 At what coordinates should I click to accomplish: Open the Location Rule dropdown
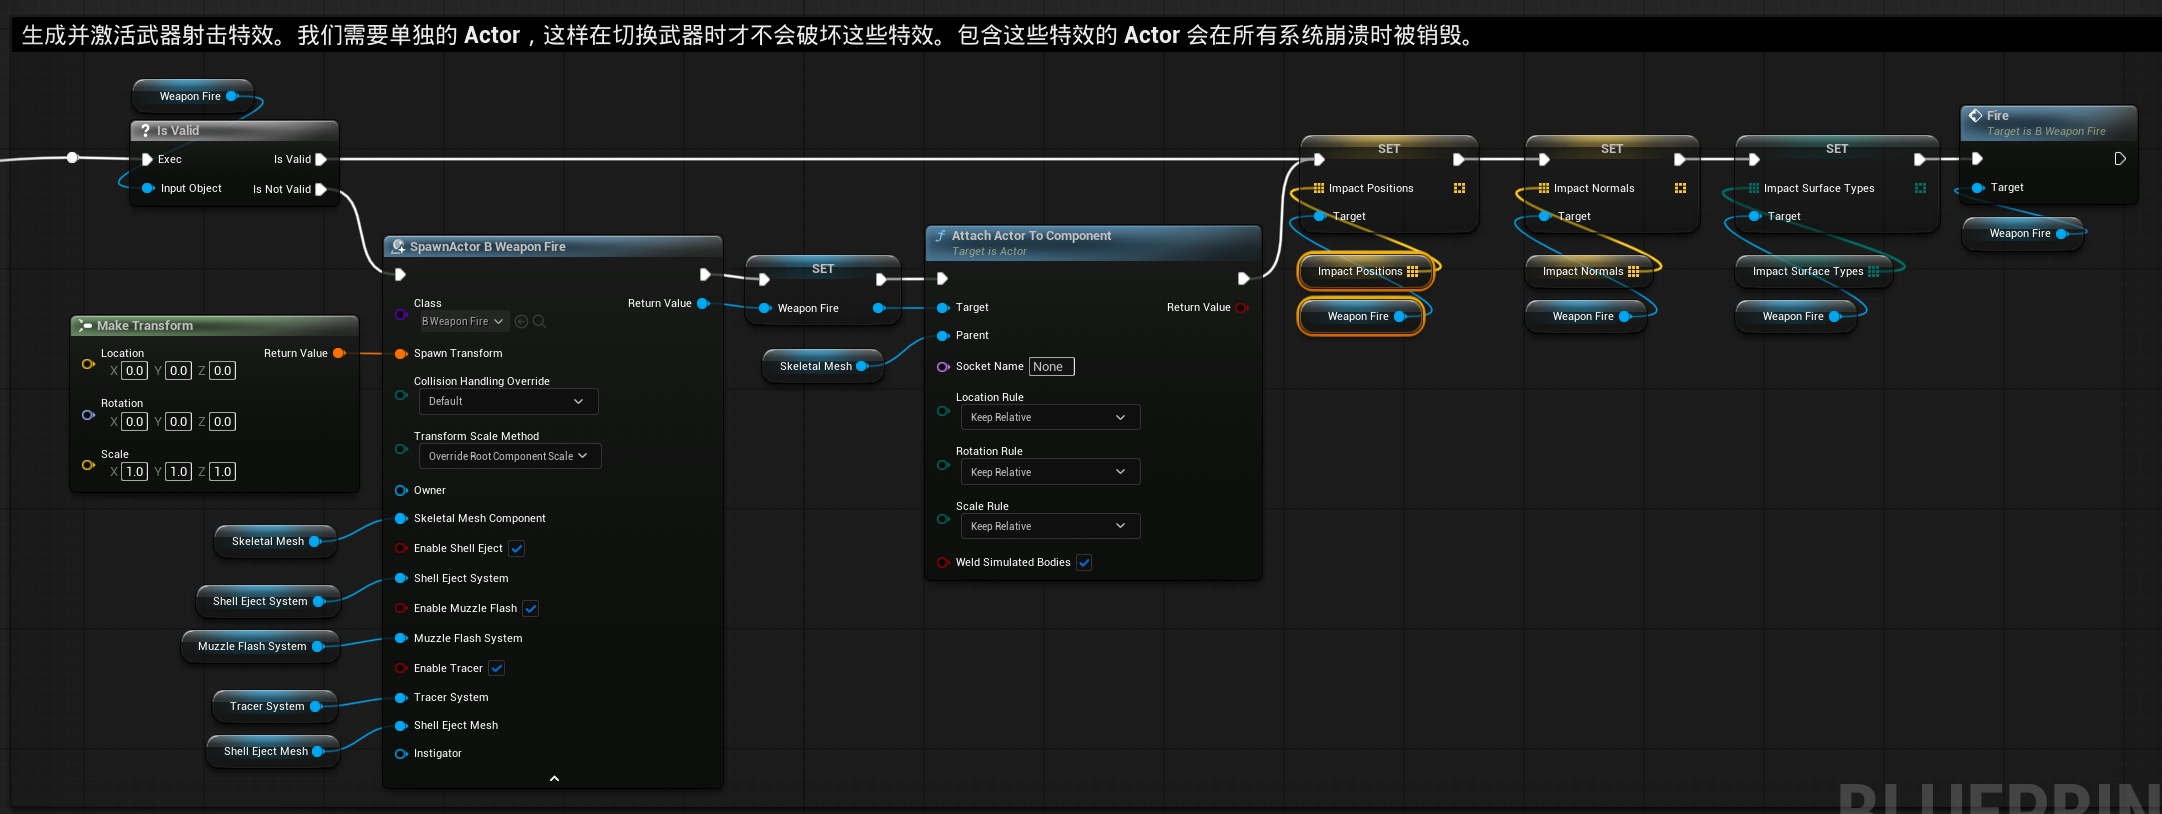pyautogui.click(x=1048, y=417)
